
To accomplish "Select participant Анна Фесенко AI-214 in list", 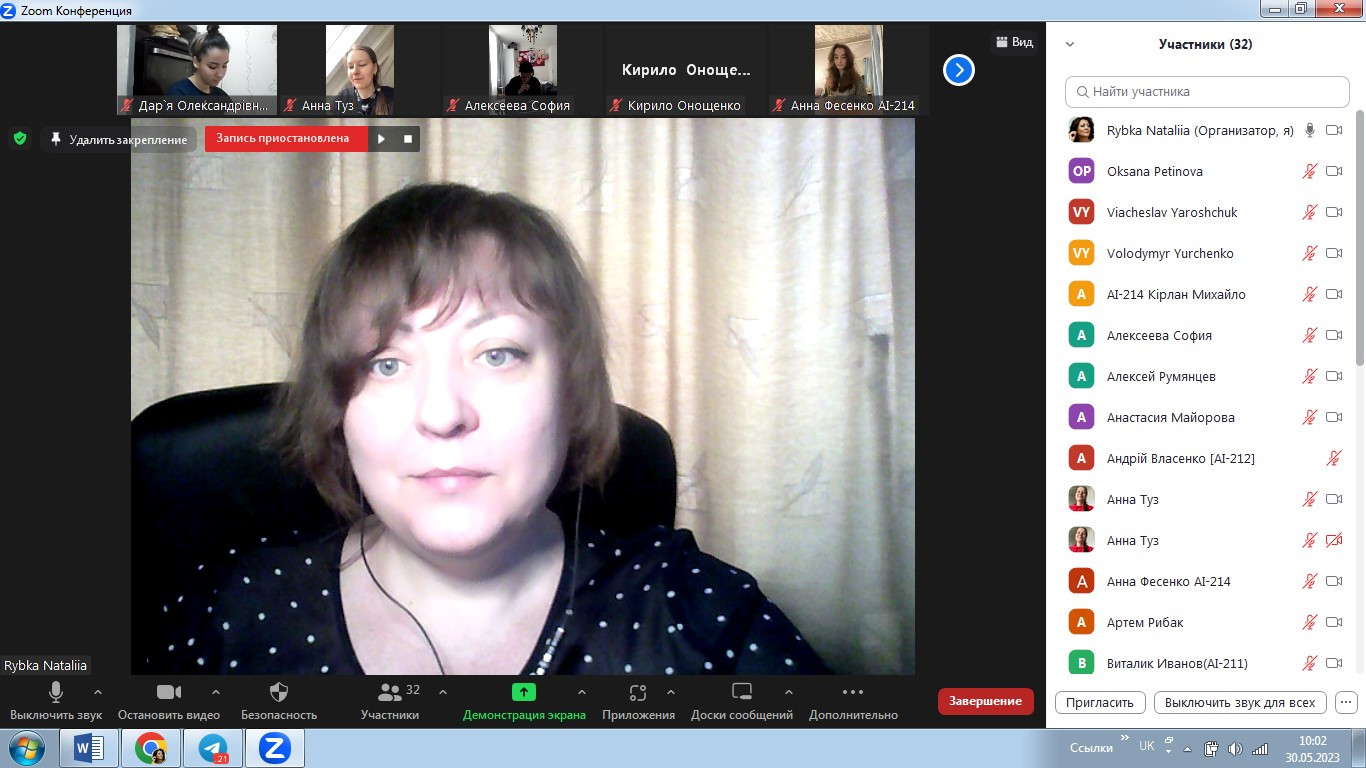I will 1205,581.
